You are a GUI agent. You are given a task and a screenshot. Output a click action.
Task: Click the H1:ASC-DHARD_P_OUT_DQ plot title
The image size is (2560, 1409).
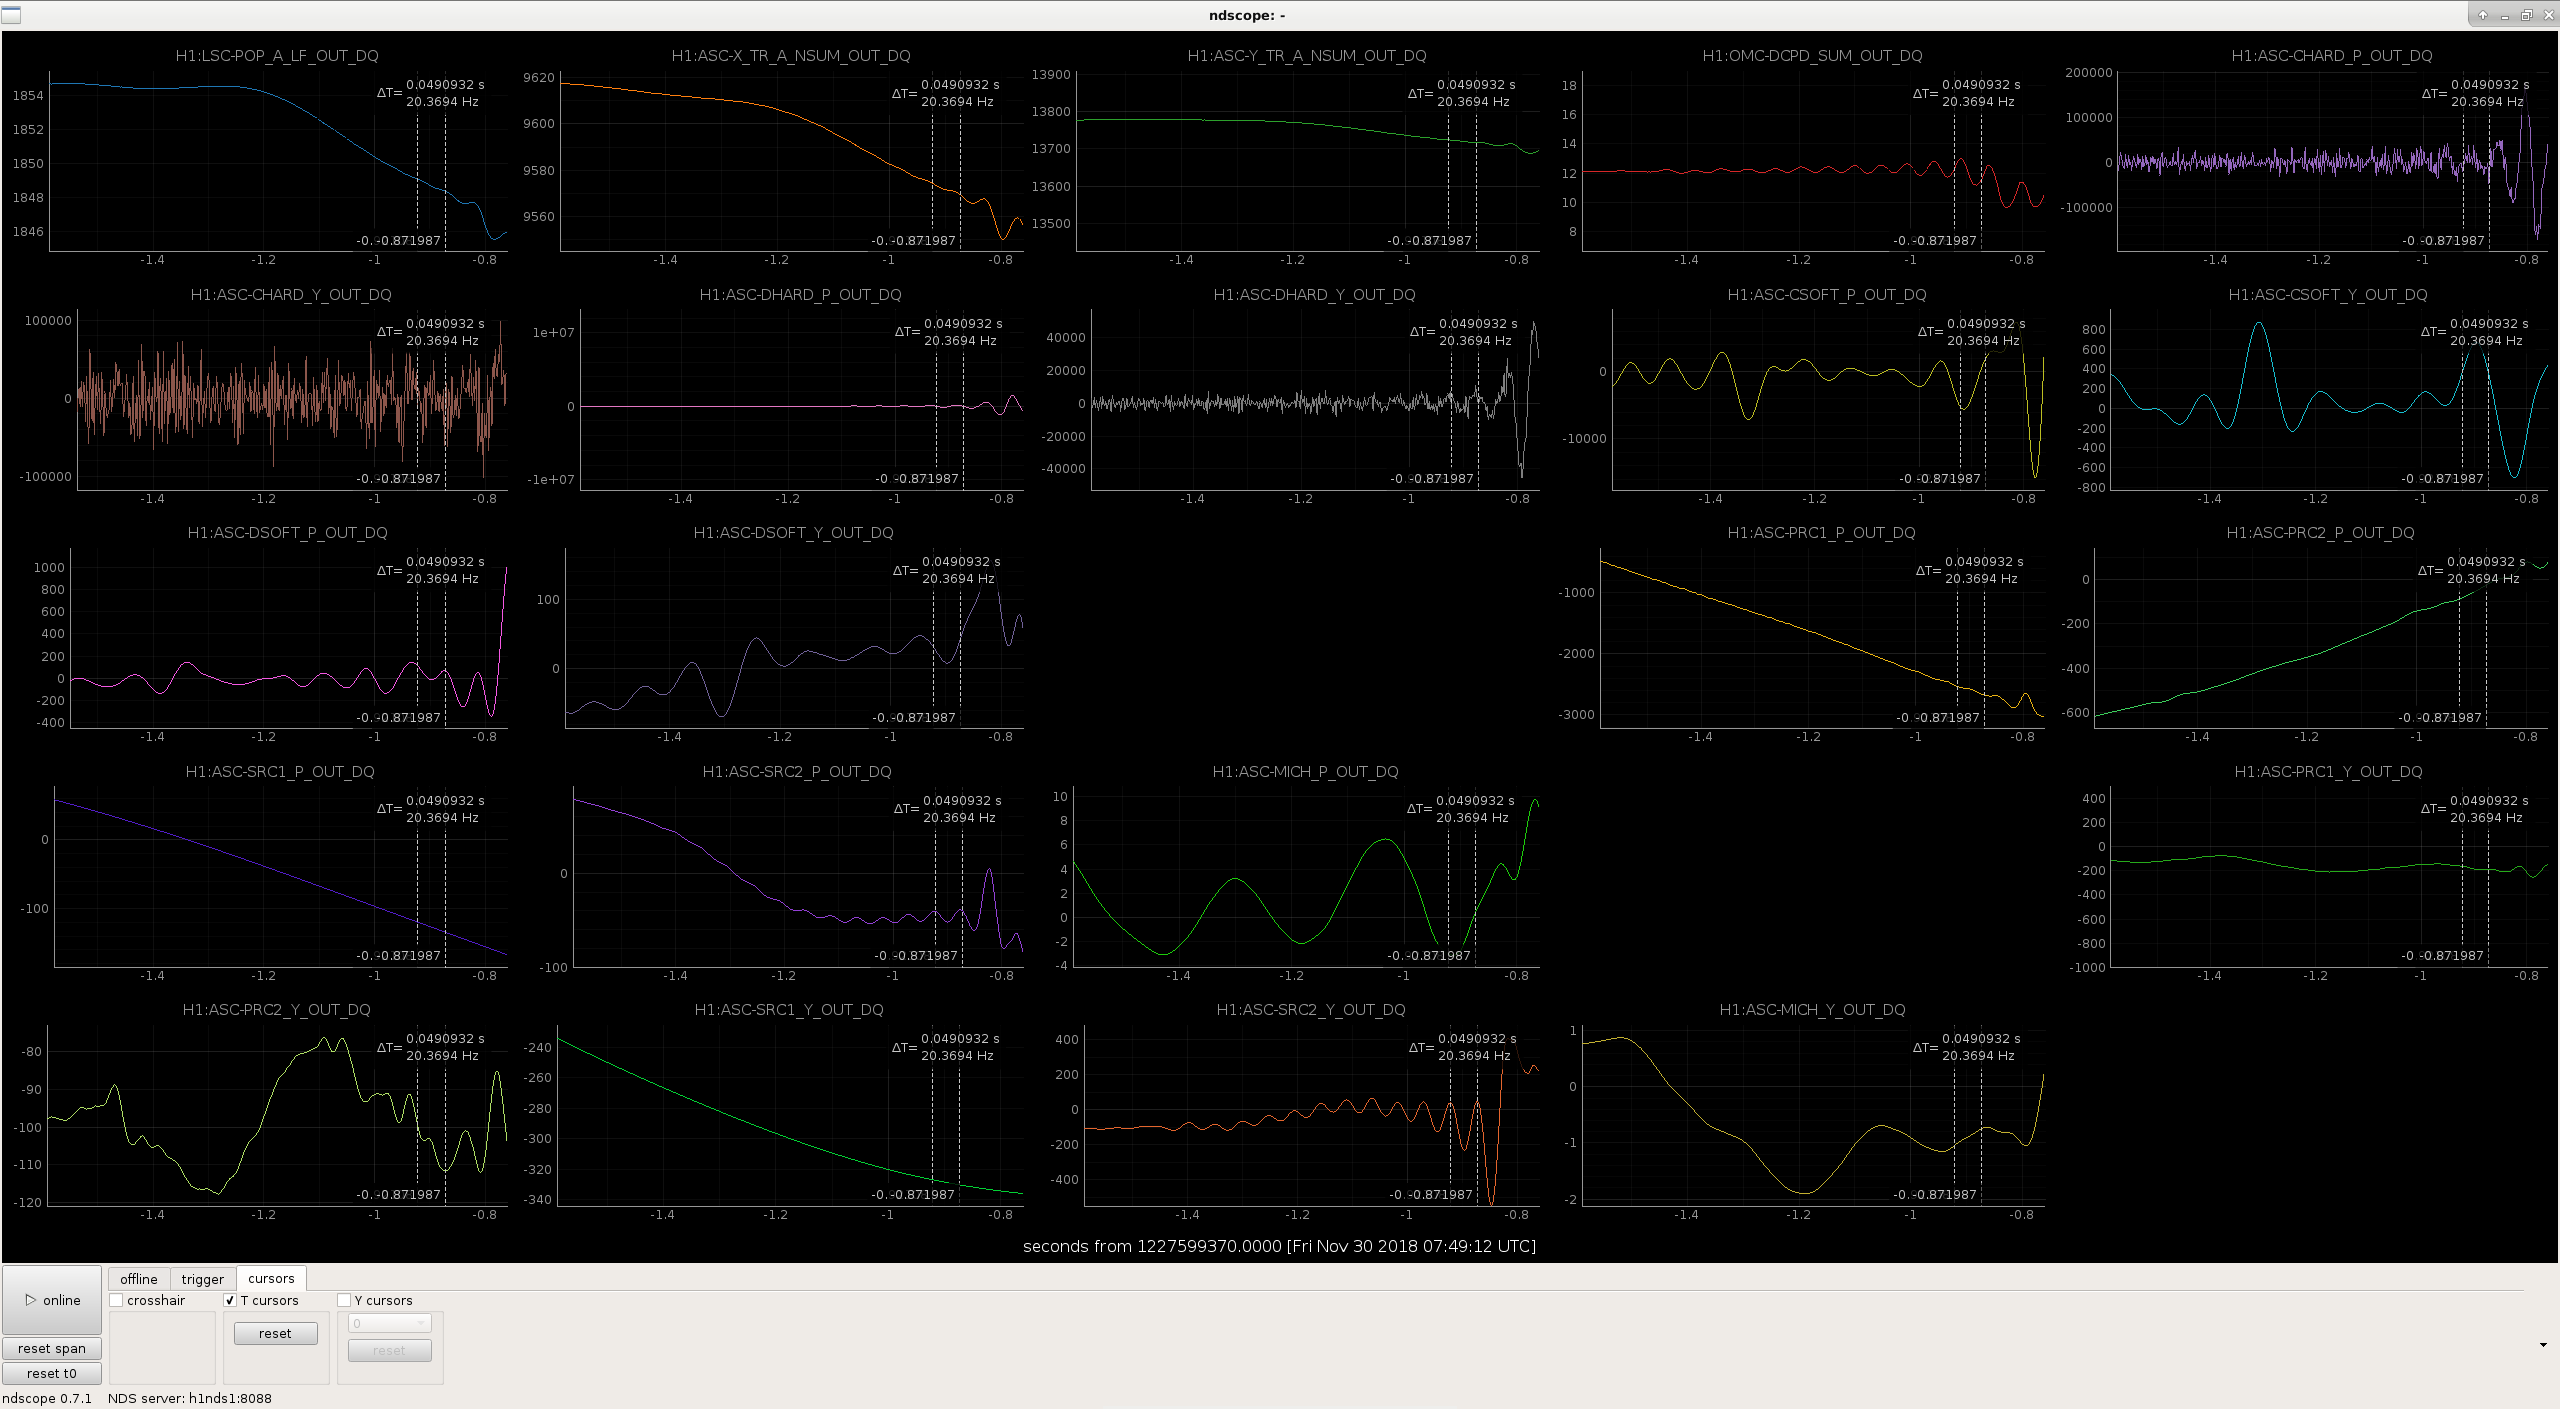pos(800,295)
